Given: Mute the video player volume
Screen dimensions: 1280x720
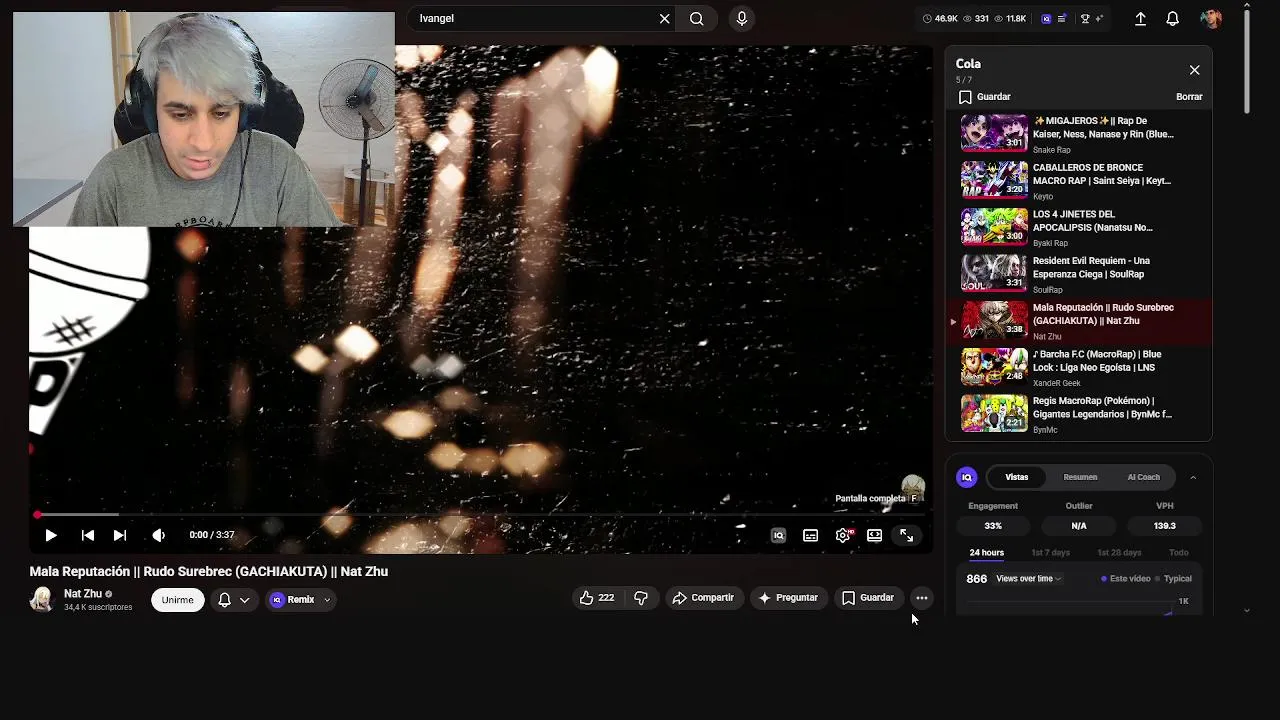Looking at the screenshot, I should (x=158, y=535).
